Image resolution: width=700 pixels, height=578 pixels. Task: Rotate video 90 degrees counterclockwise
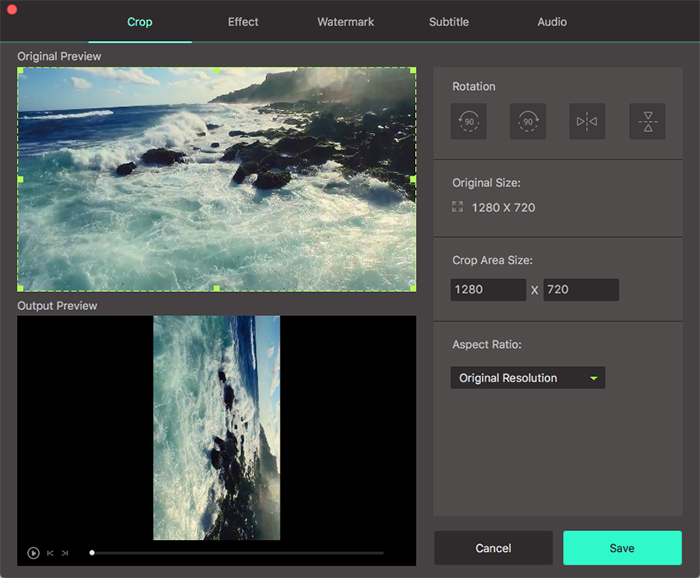pos(468,122)
